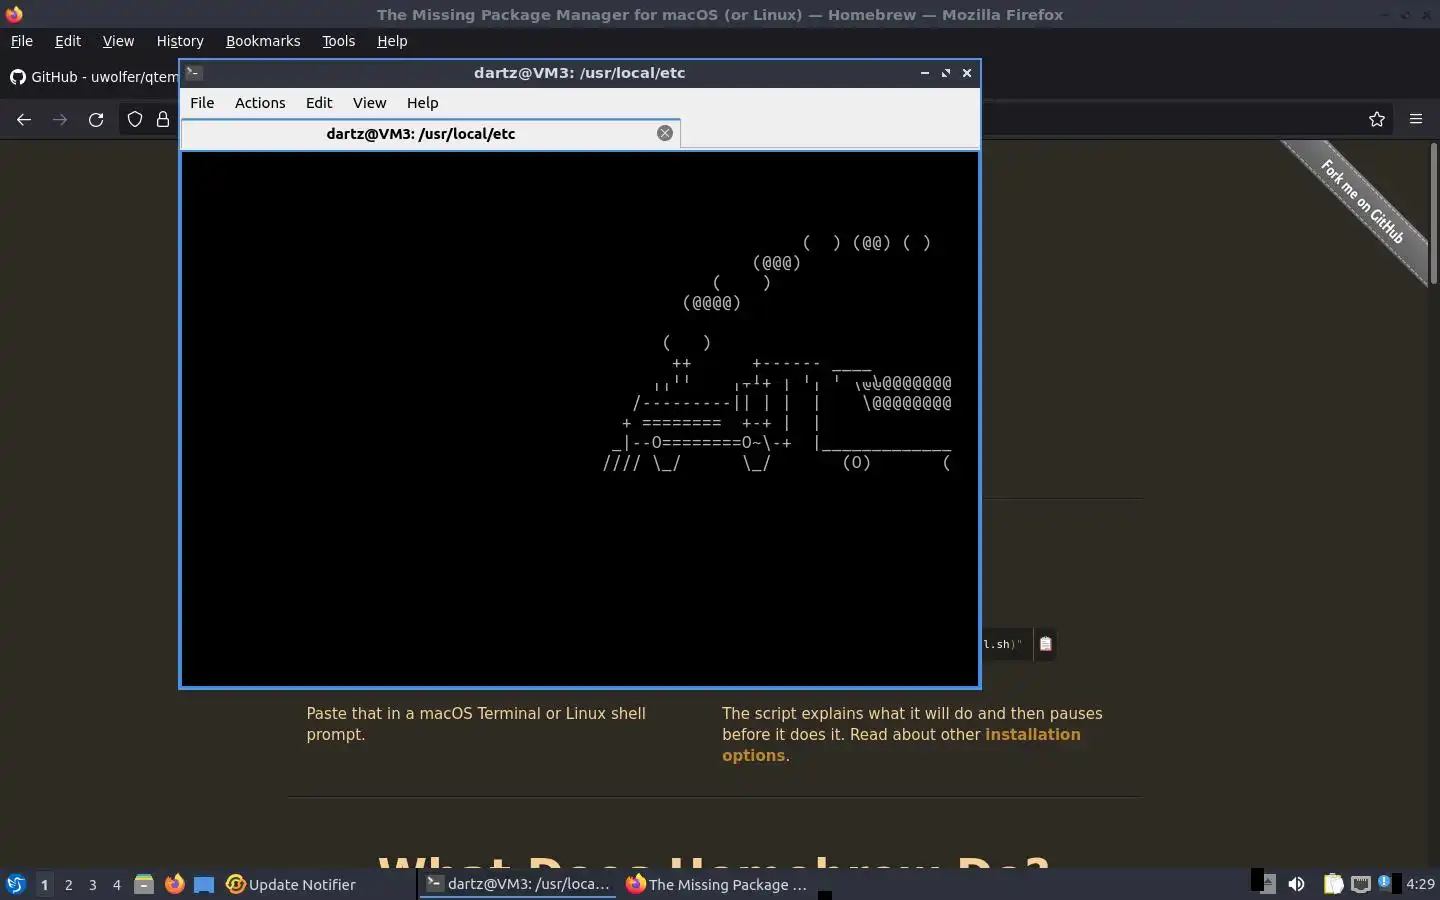Switch to workspace 1

click(x=44, y=884)
